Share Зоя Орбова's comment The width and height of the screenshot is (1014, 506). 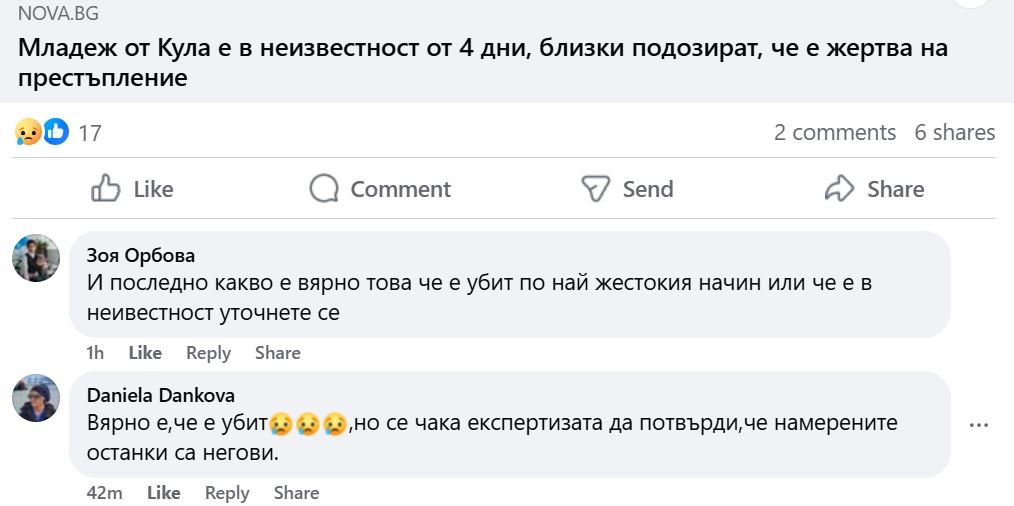point(277,353)
